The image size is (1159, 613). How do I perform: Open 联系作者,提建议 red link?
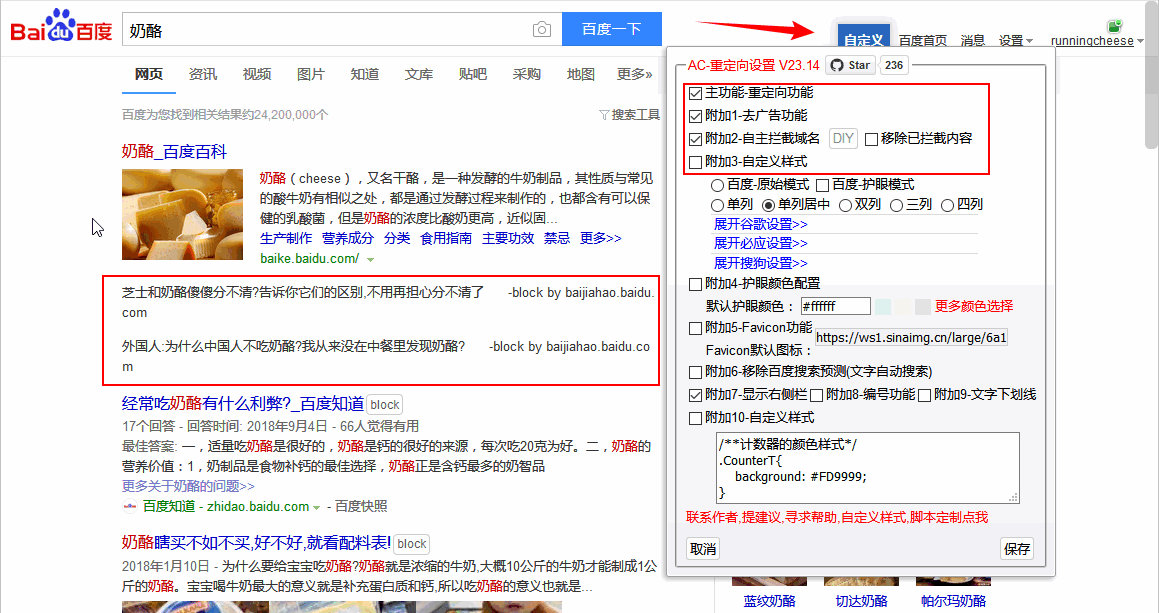point(837,518)
